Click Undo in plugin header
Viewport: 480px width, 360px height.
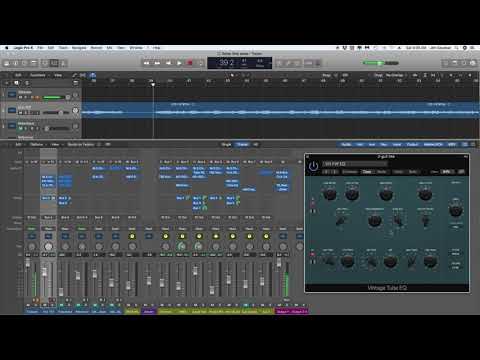[x=399, y=172]
